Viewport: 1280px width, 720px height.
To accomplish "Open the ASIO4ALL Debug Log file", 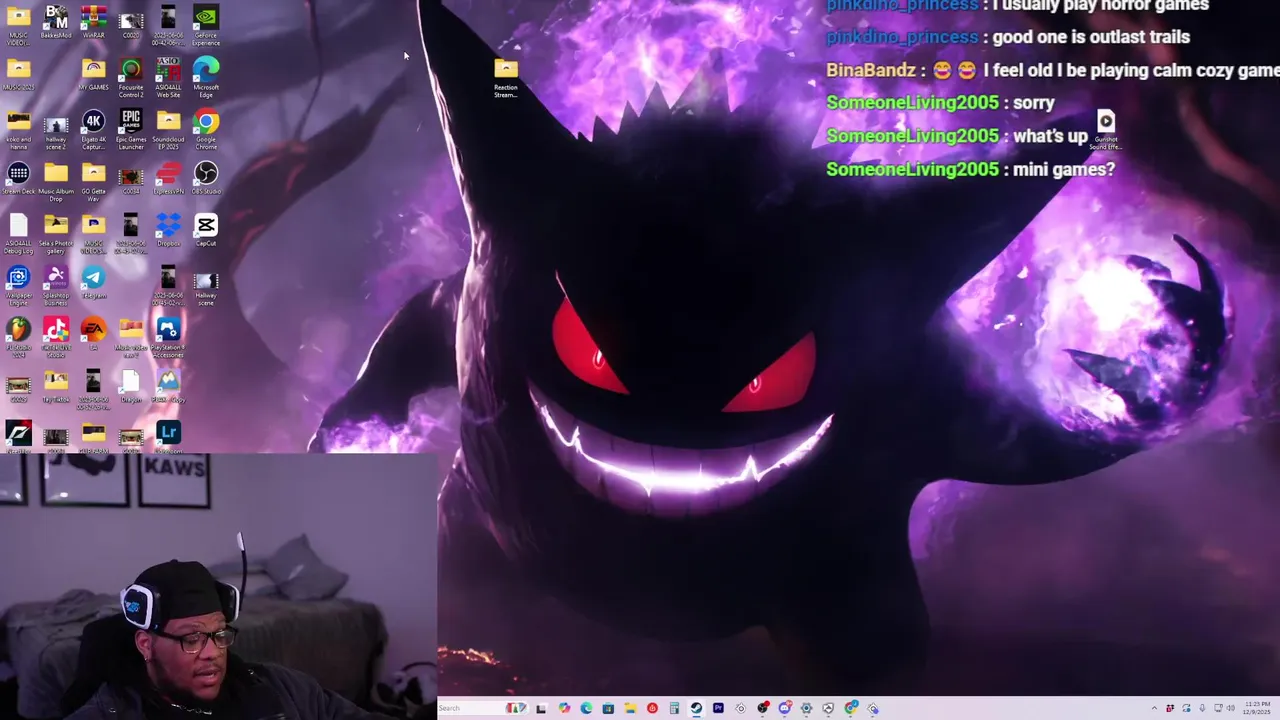I will coord(18,234).
